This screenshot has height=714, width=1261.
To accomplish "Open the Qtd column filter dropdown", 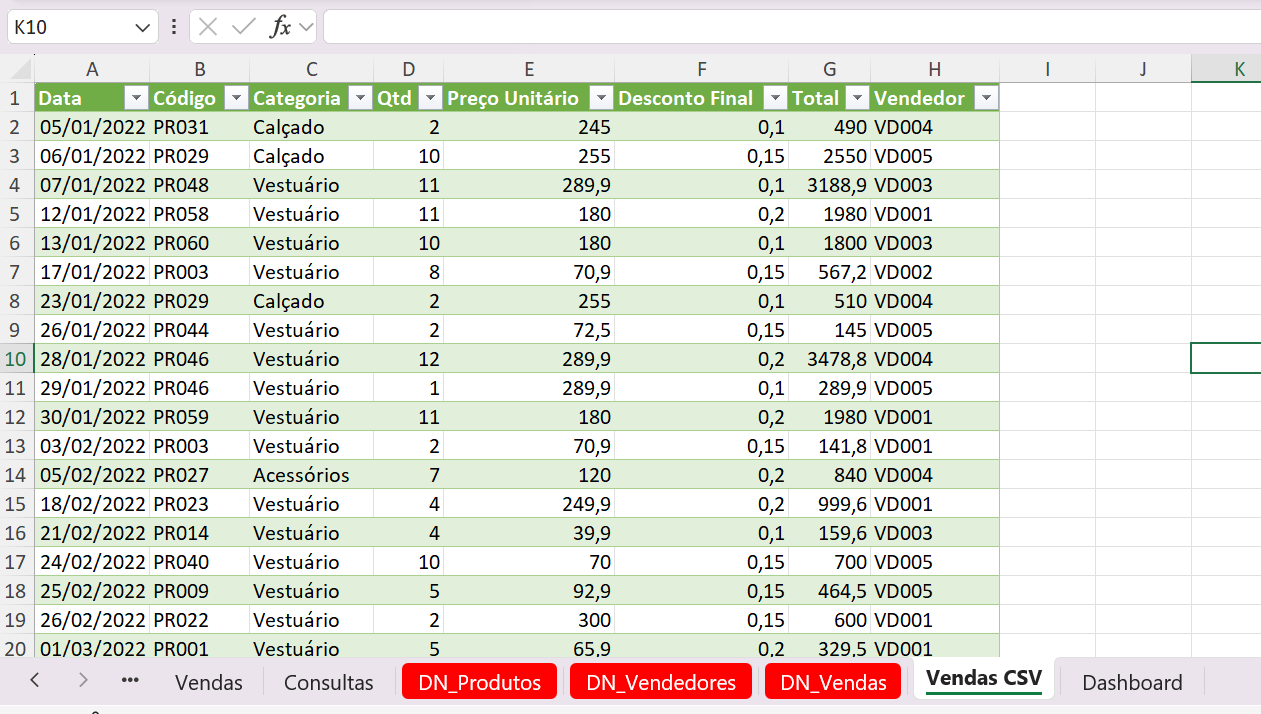I will pyautogui.click(x=430, y=98).
